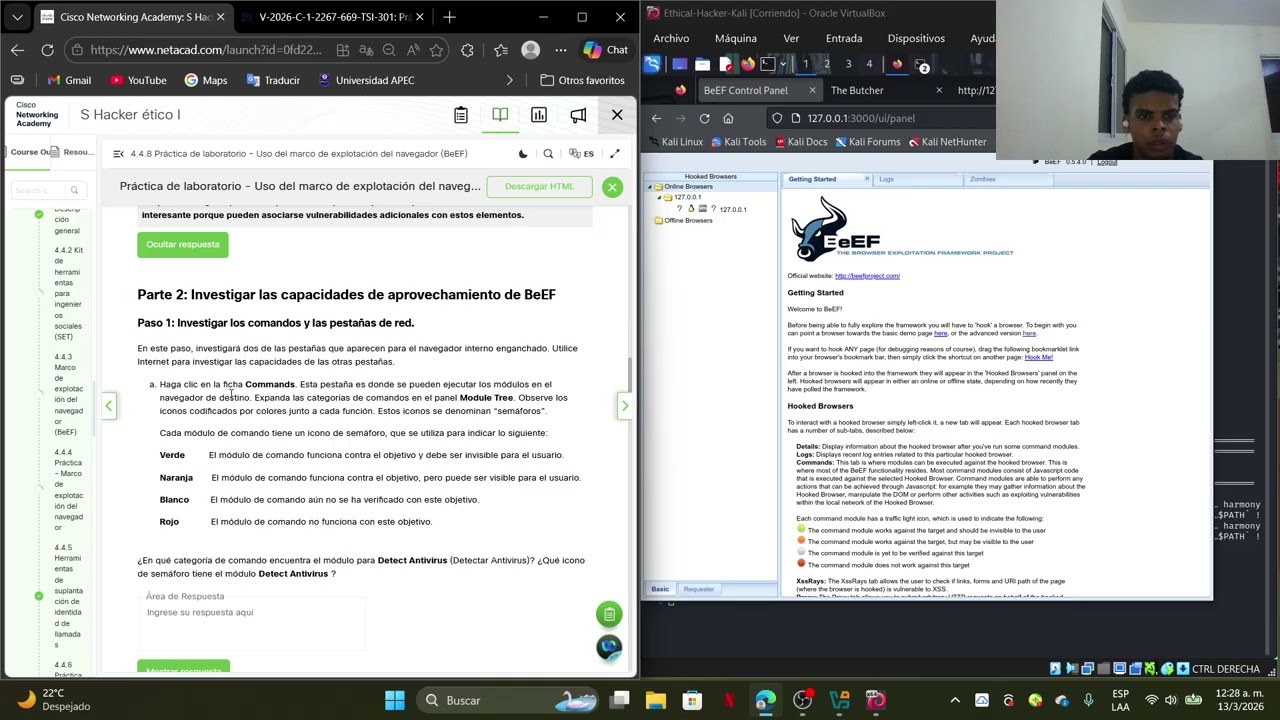The height and width of the screenshot is (720, 1280).
Task: Open outline item 4.4.2 Kit de herramientas
Action: click(x=69, y=294)
